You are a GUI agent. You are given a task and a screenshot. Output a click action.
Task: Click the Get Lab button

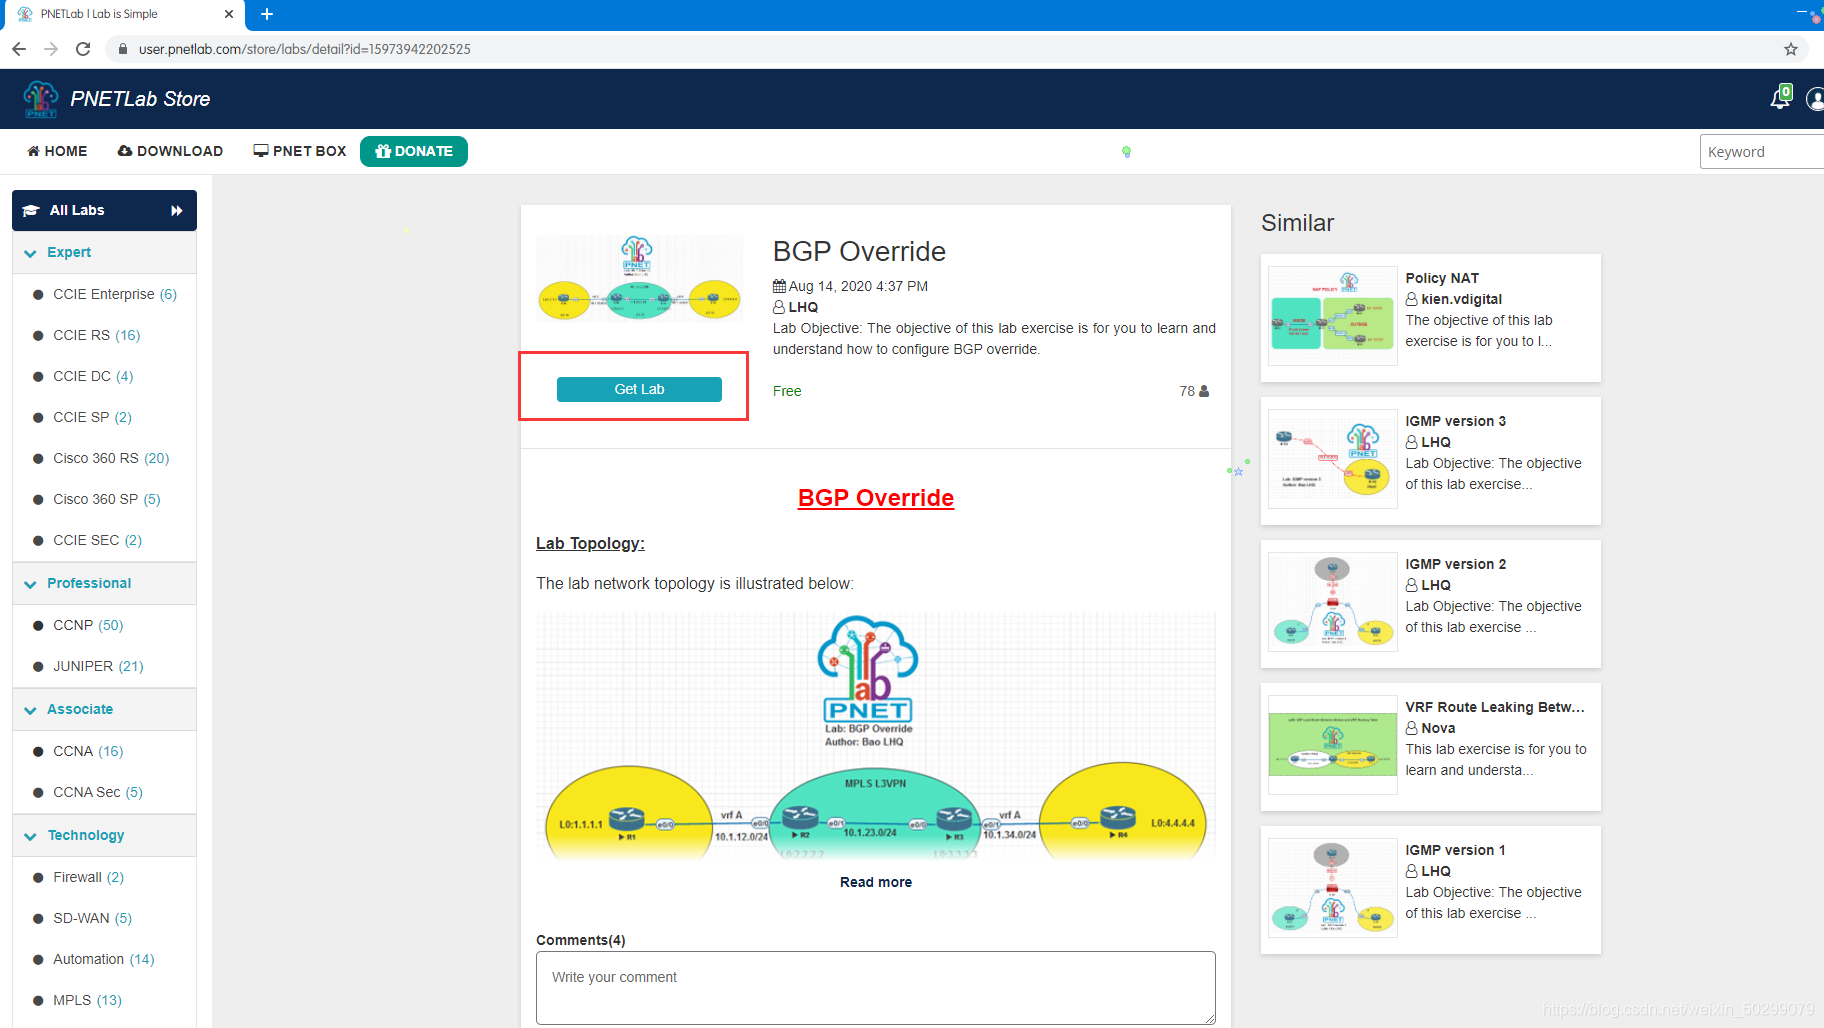(639, 389)
